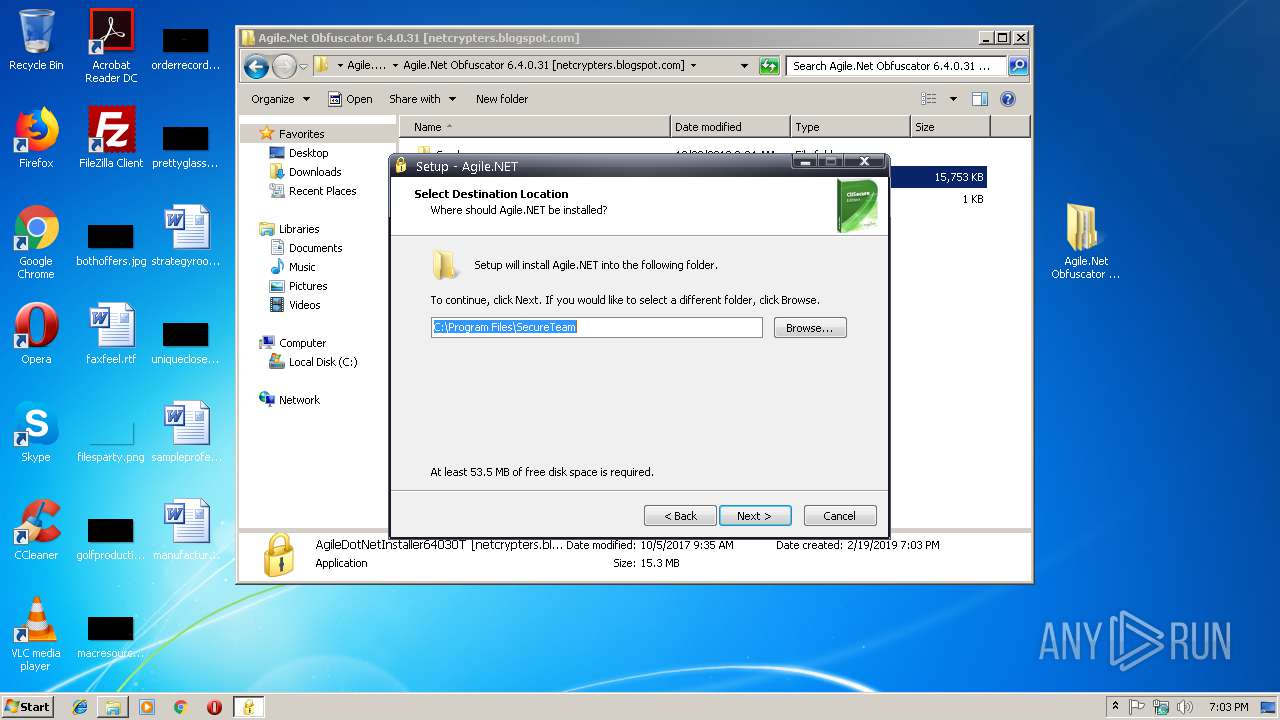1280x720 pixels.
Task: Select Favorites in navigation pane
Action: pyautogui.click(x=301, y=134)
